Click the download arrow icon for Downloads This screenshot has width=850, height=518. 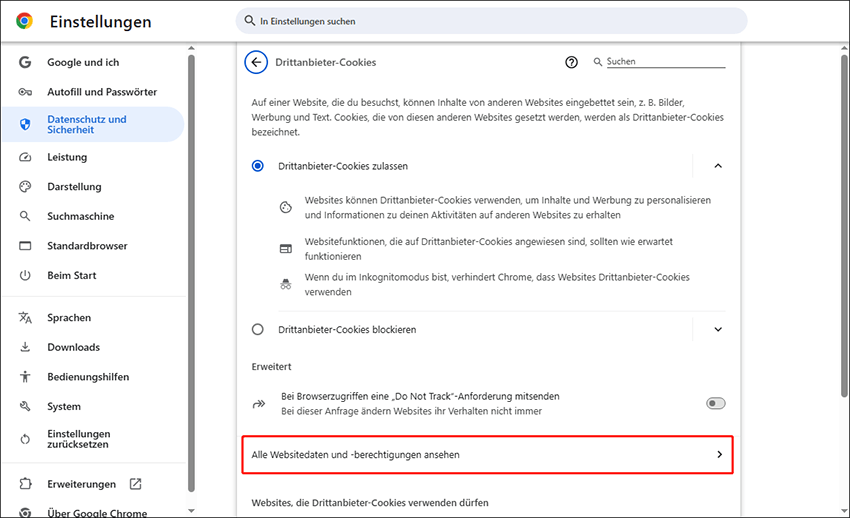pyautogui.click(x=25, y=347)
